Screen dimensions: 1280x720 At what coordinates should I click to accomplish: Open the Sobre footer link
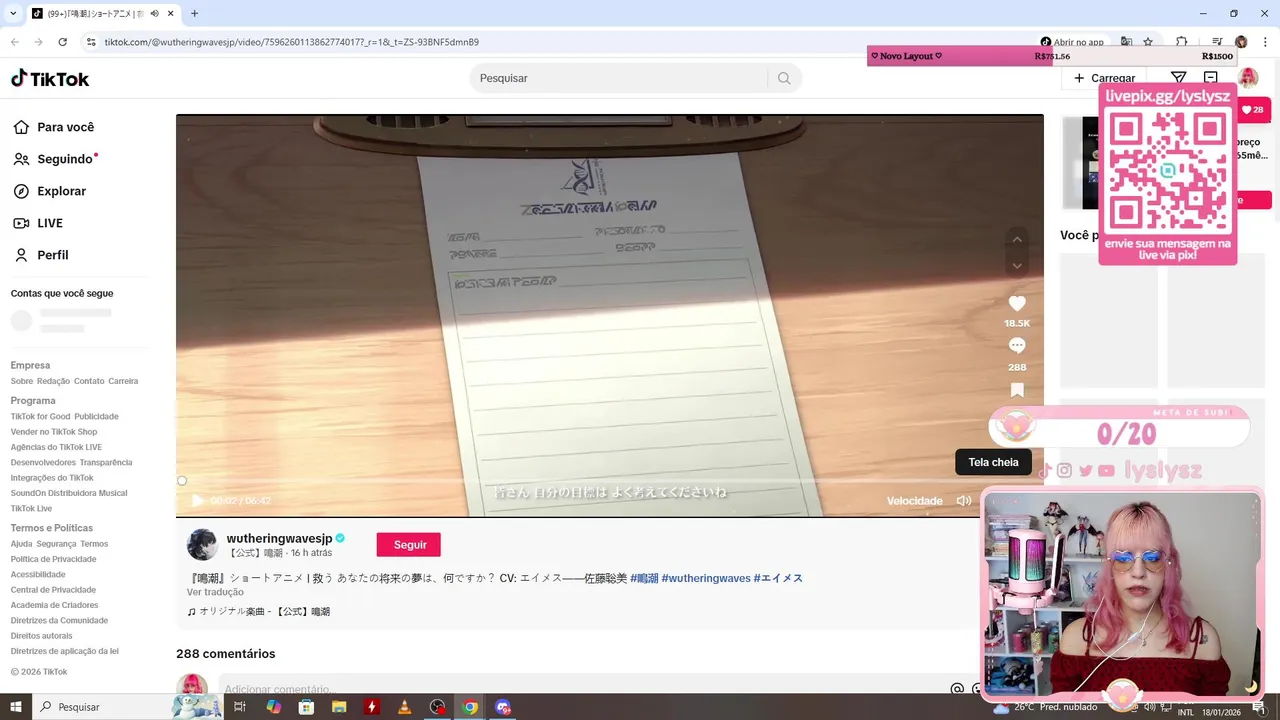coord(22,381)
